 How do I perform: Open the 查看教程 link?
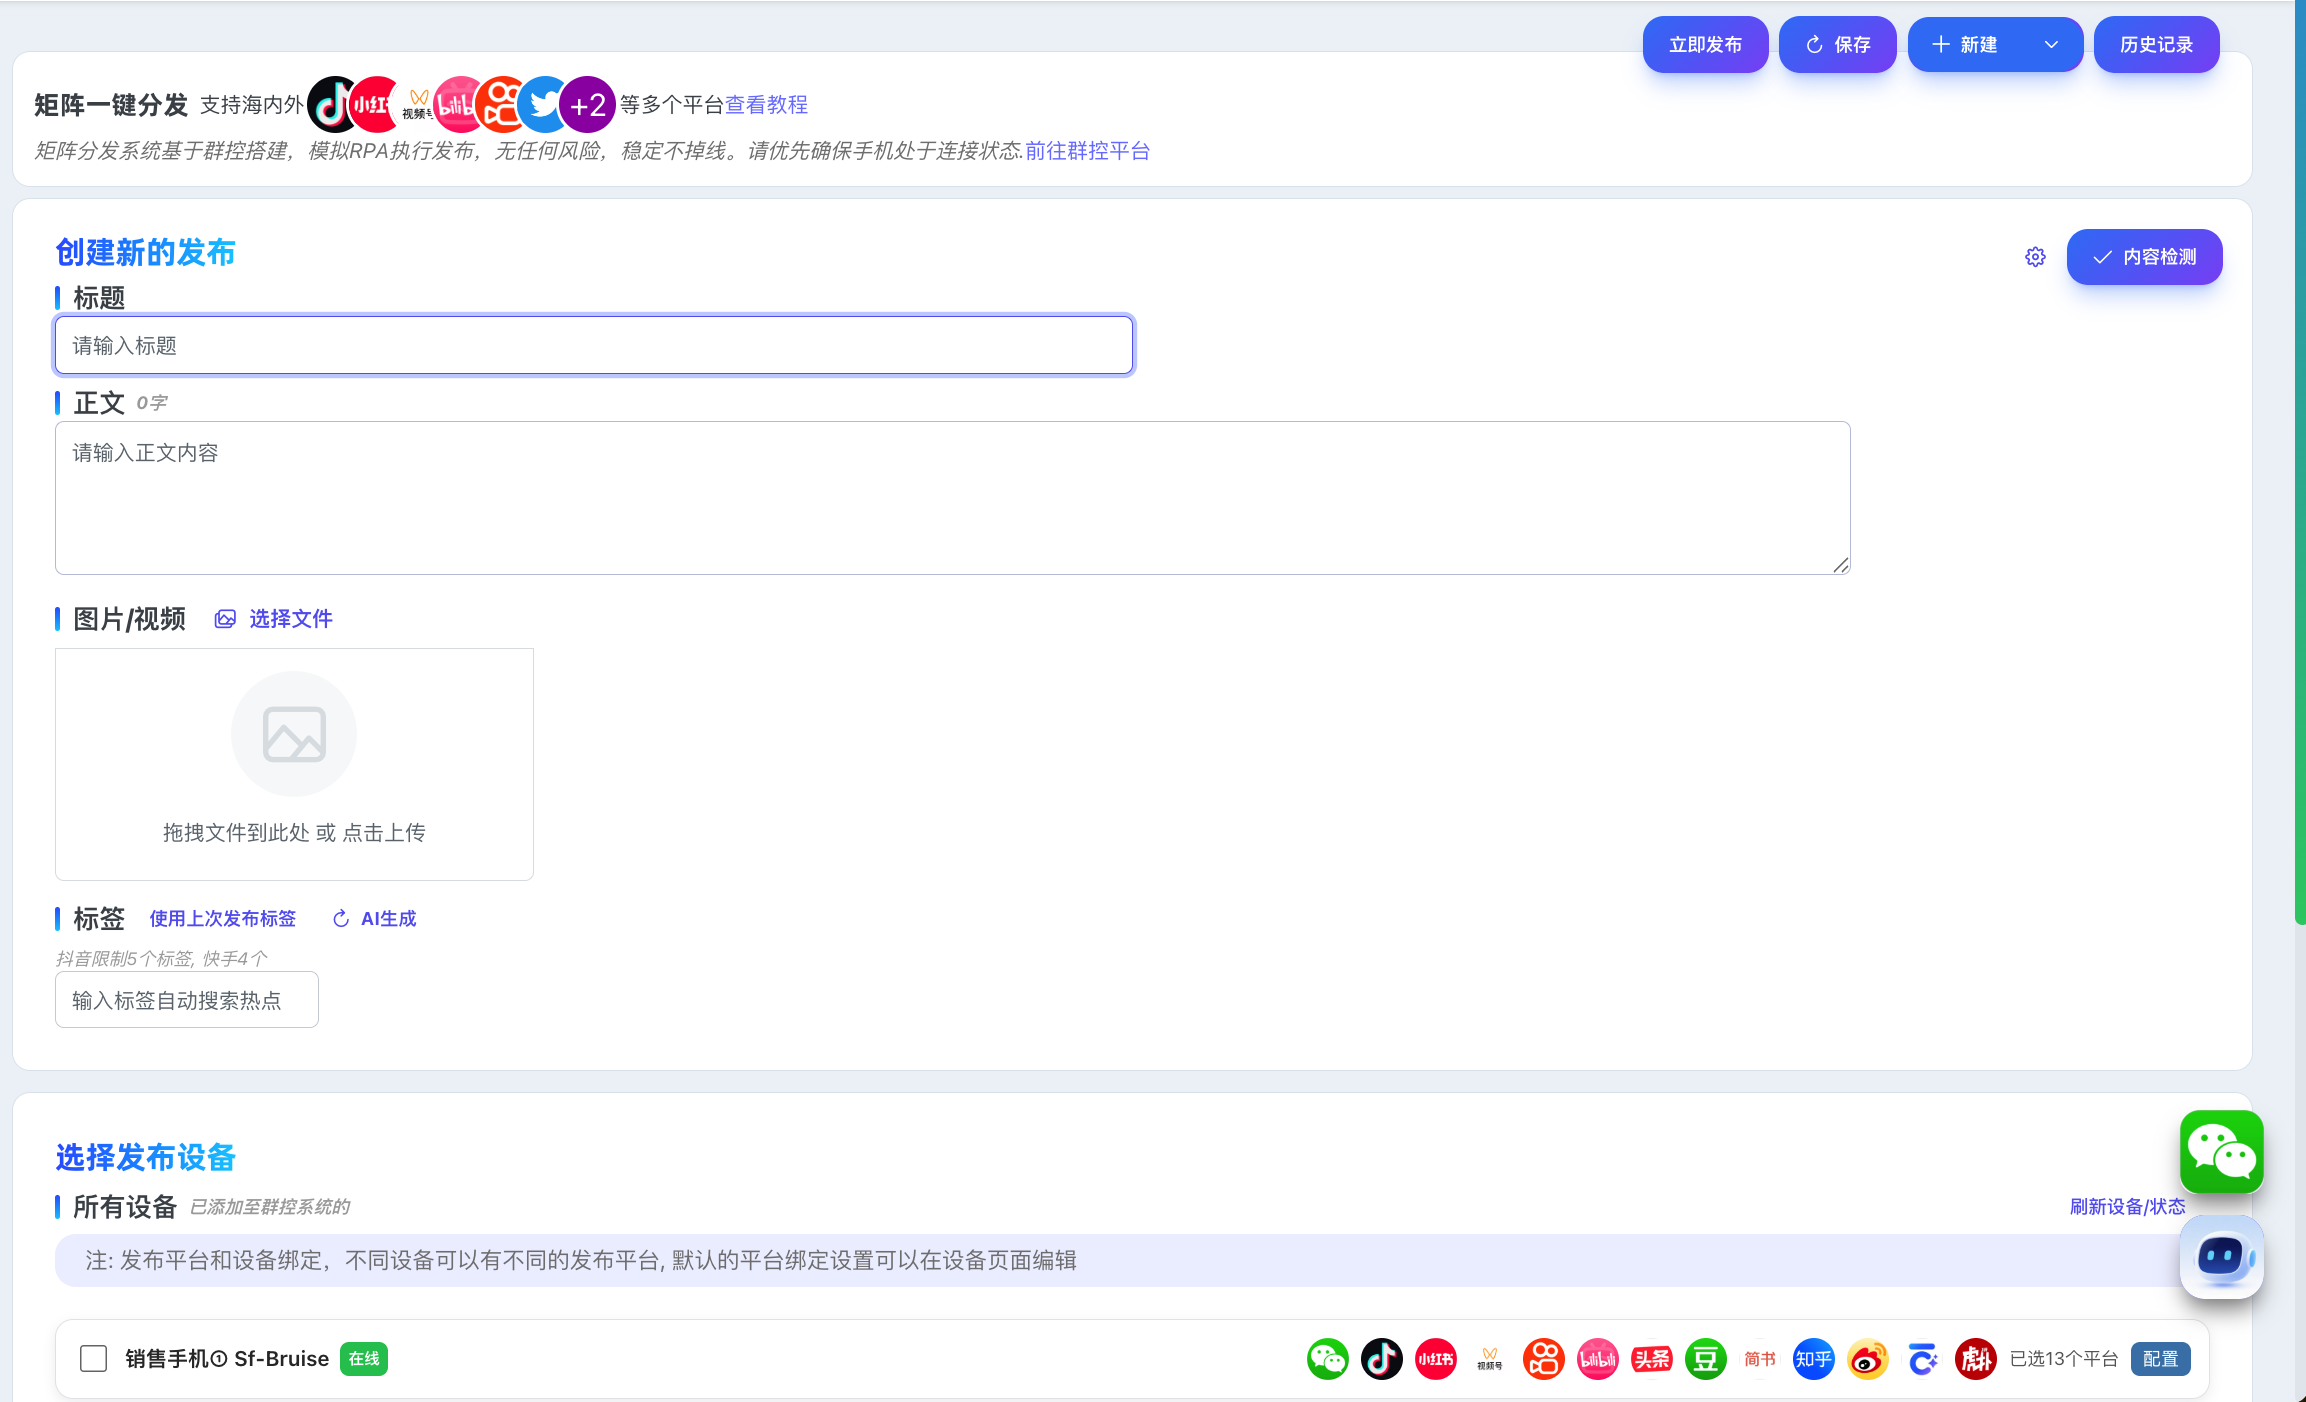coord(766,105)
